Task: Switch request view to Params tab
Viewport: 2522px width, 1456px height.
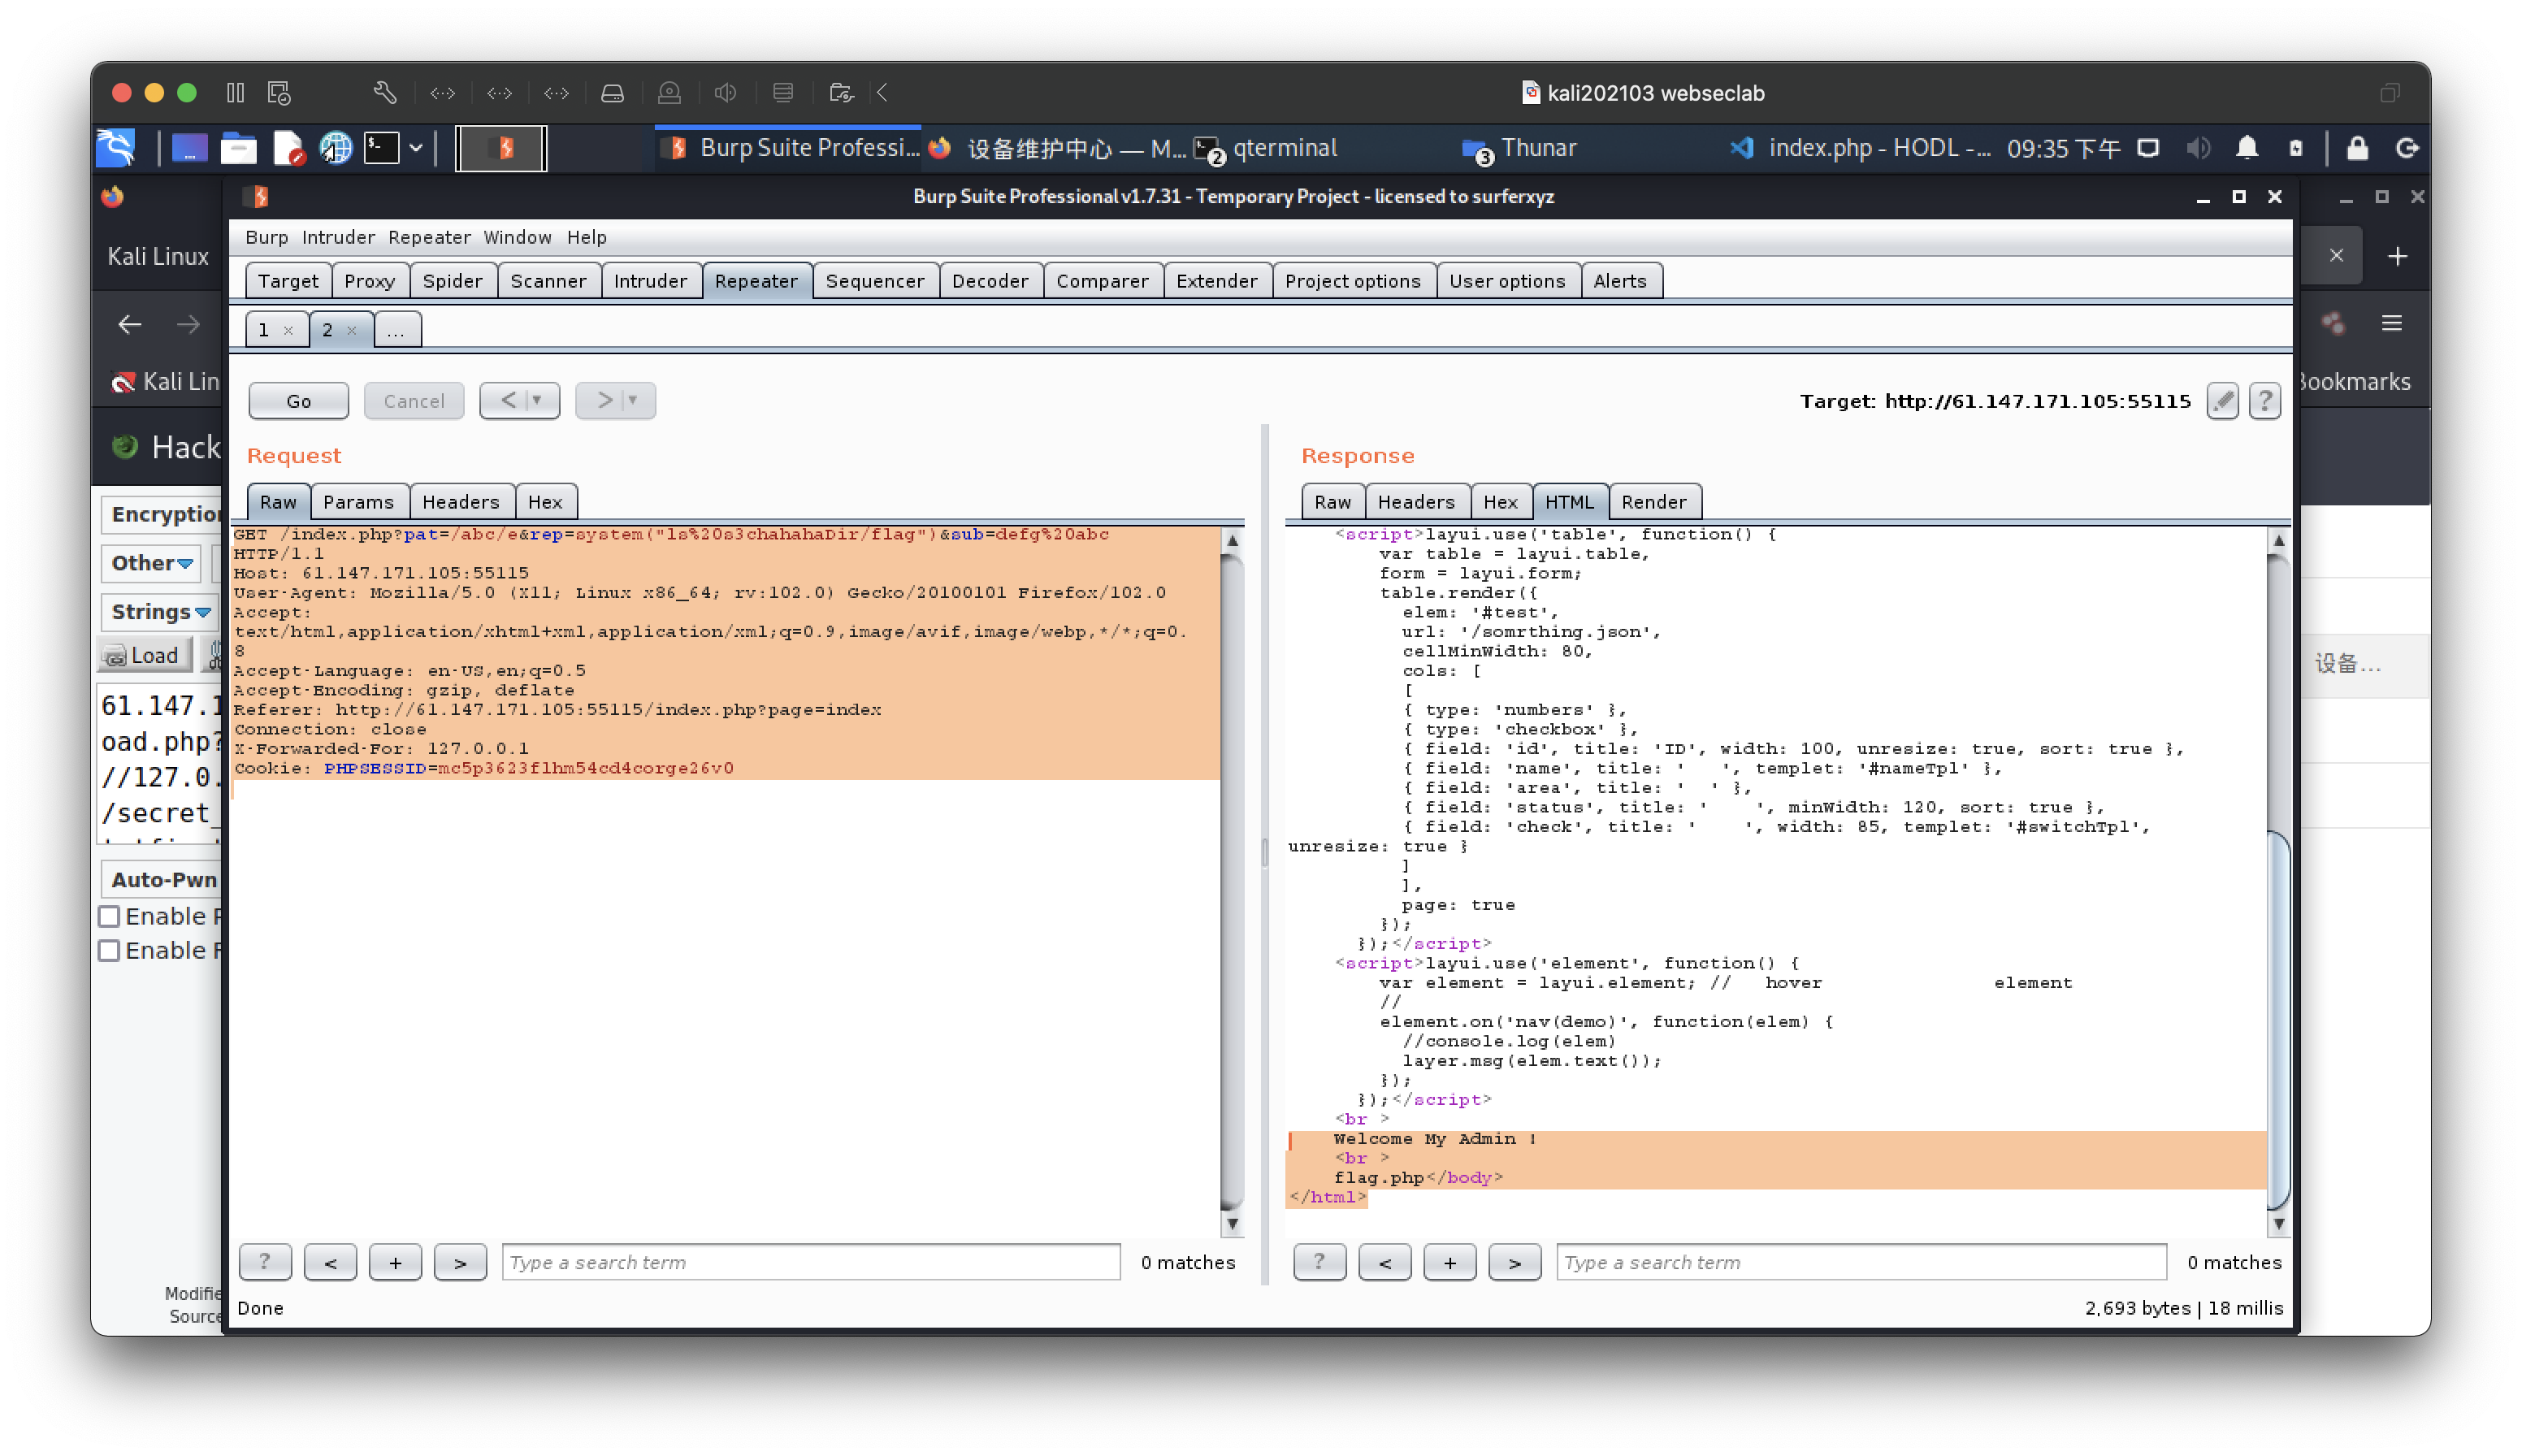Action: (358, 502)
